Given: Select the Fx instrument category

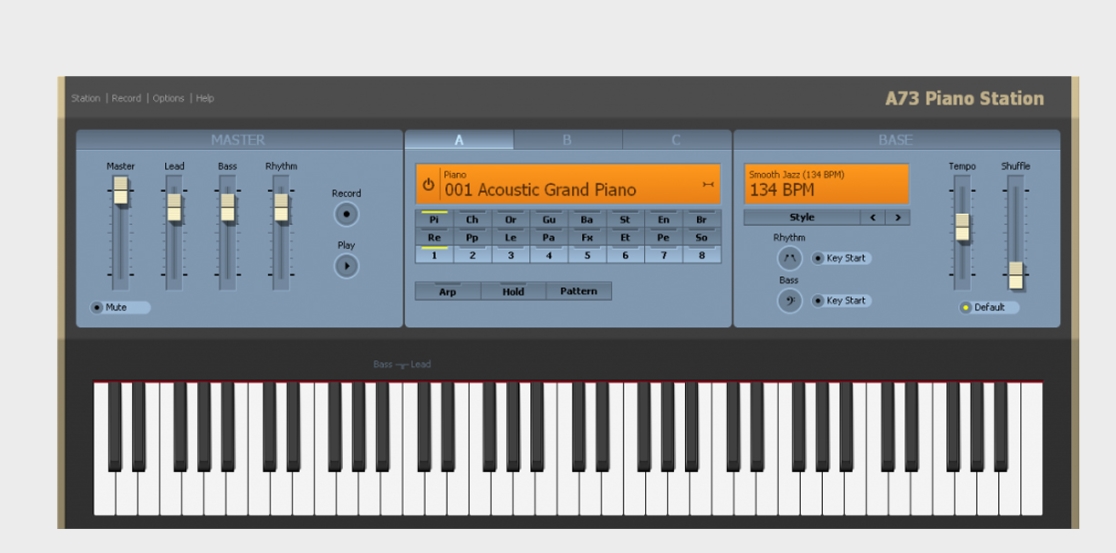Looking at the screenshot, I should tap(586, 237).
